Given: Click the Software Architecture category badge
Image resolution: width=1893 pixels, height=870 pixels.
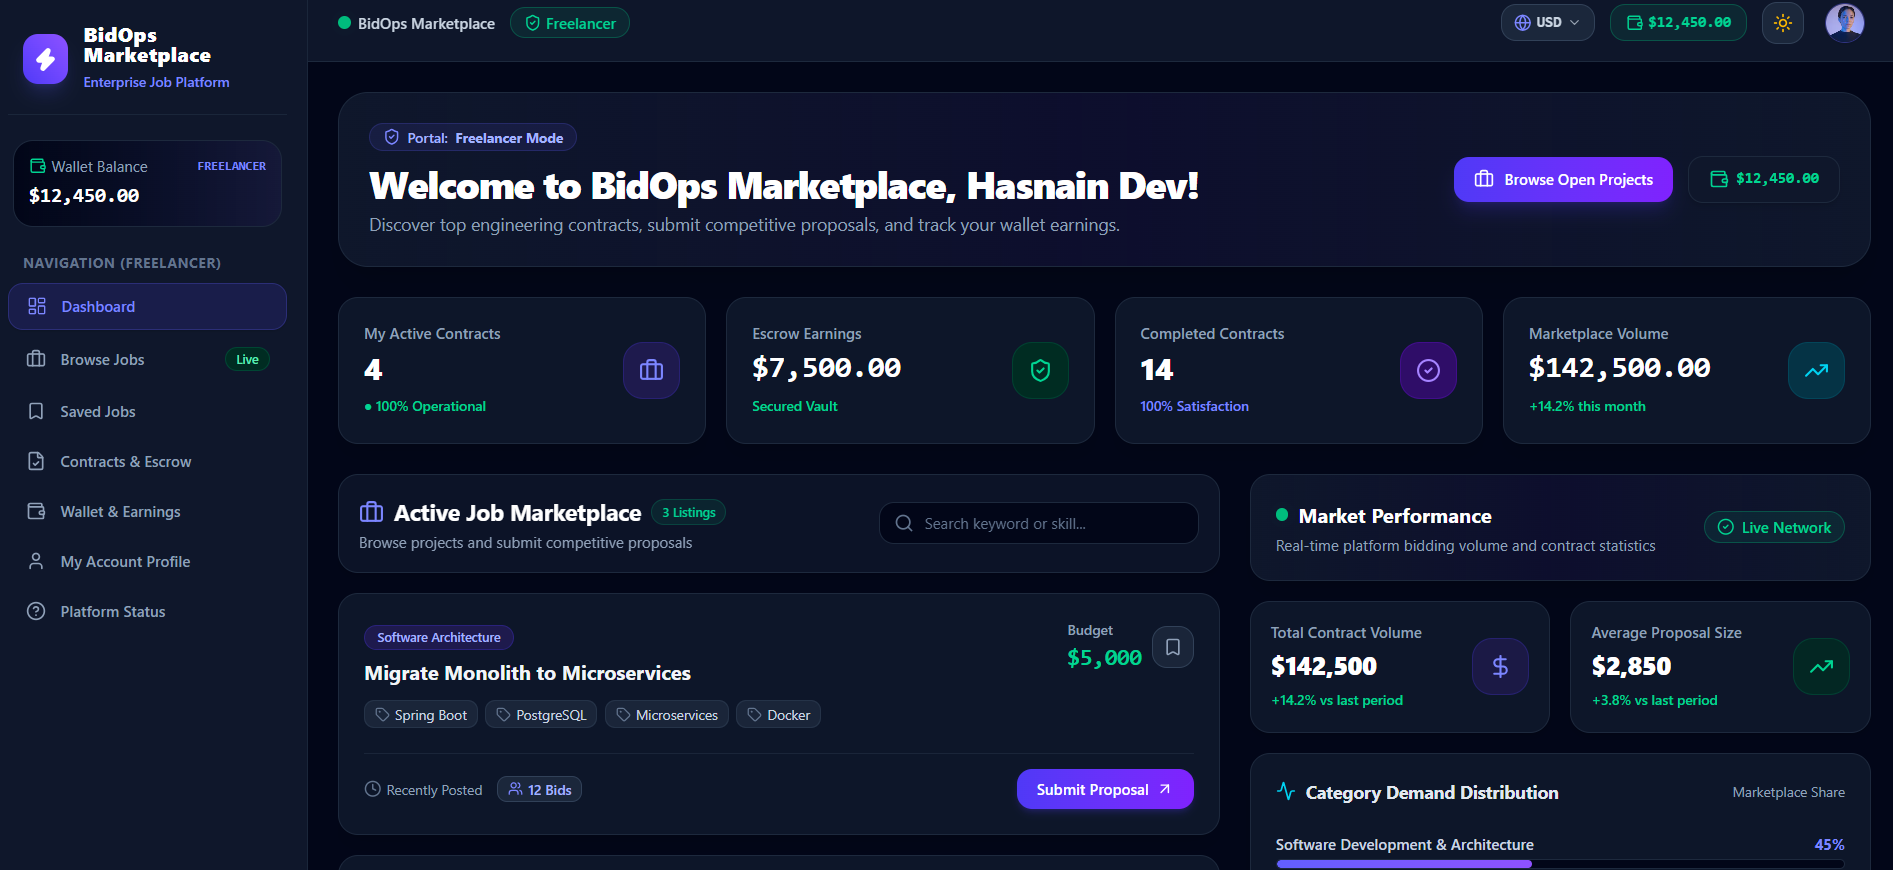Looking at the screenshot, I should pyautogui.click(x=439, y=637).
